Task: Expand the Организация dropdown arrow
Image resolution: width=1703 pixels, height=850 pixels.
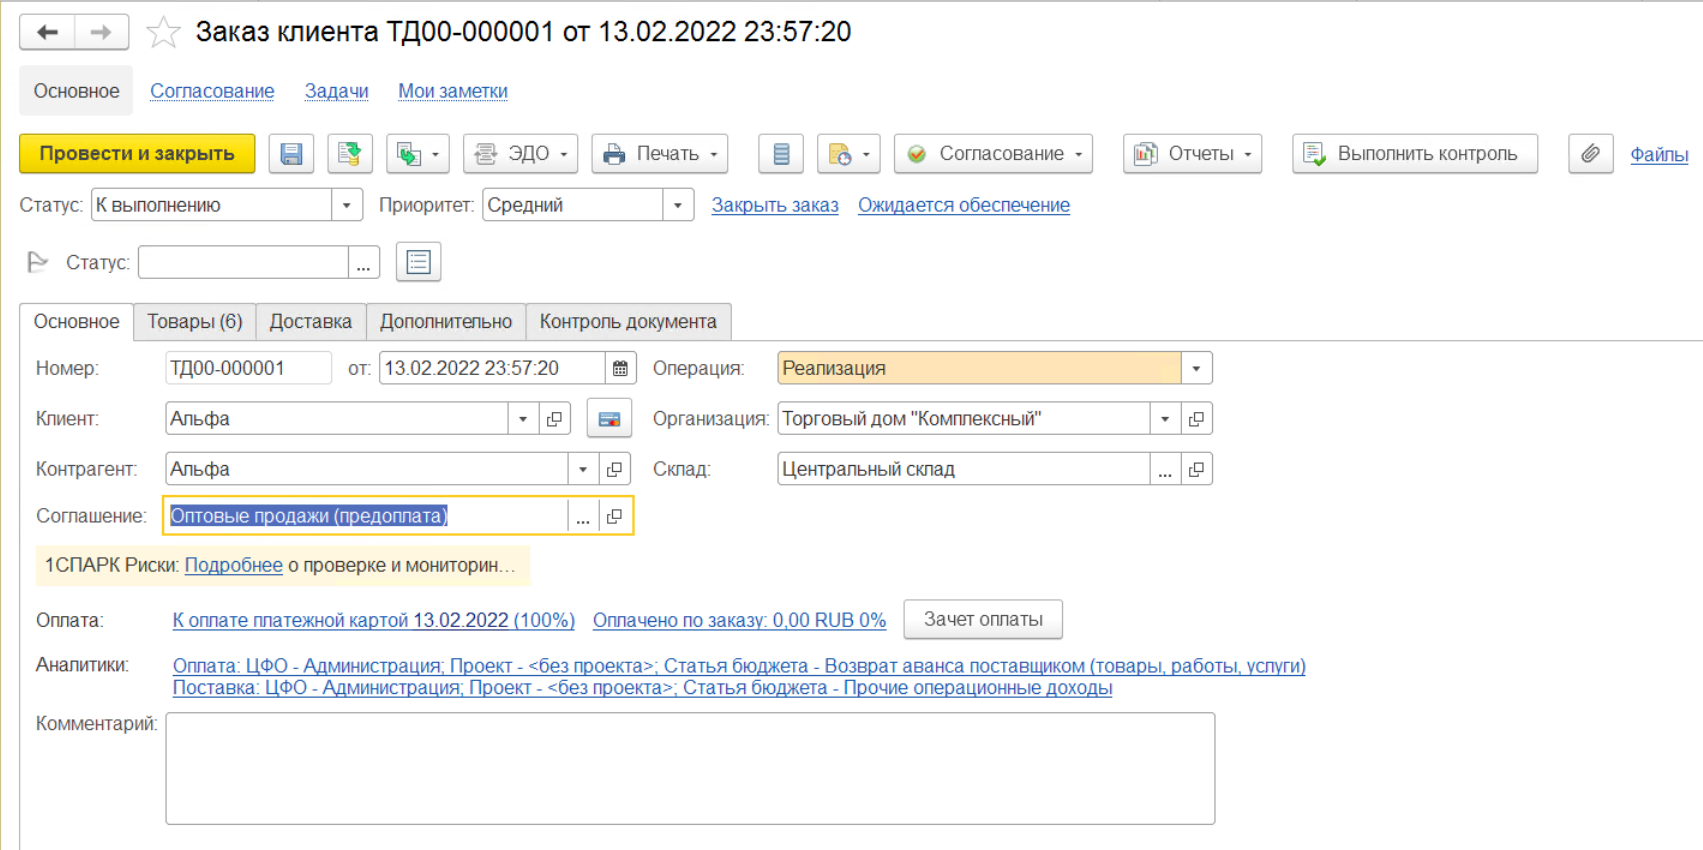Action: click(1165, 419)
